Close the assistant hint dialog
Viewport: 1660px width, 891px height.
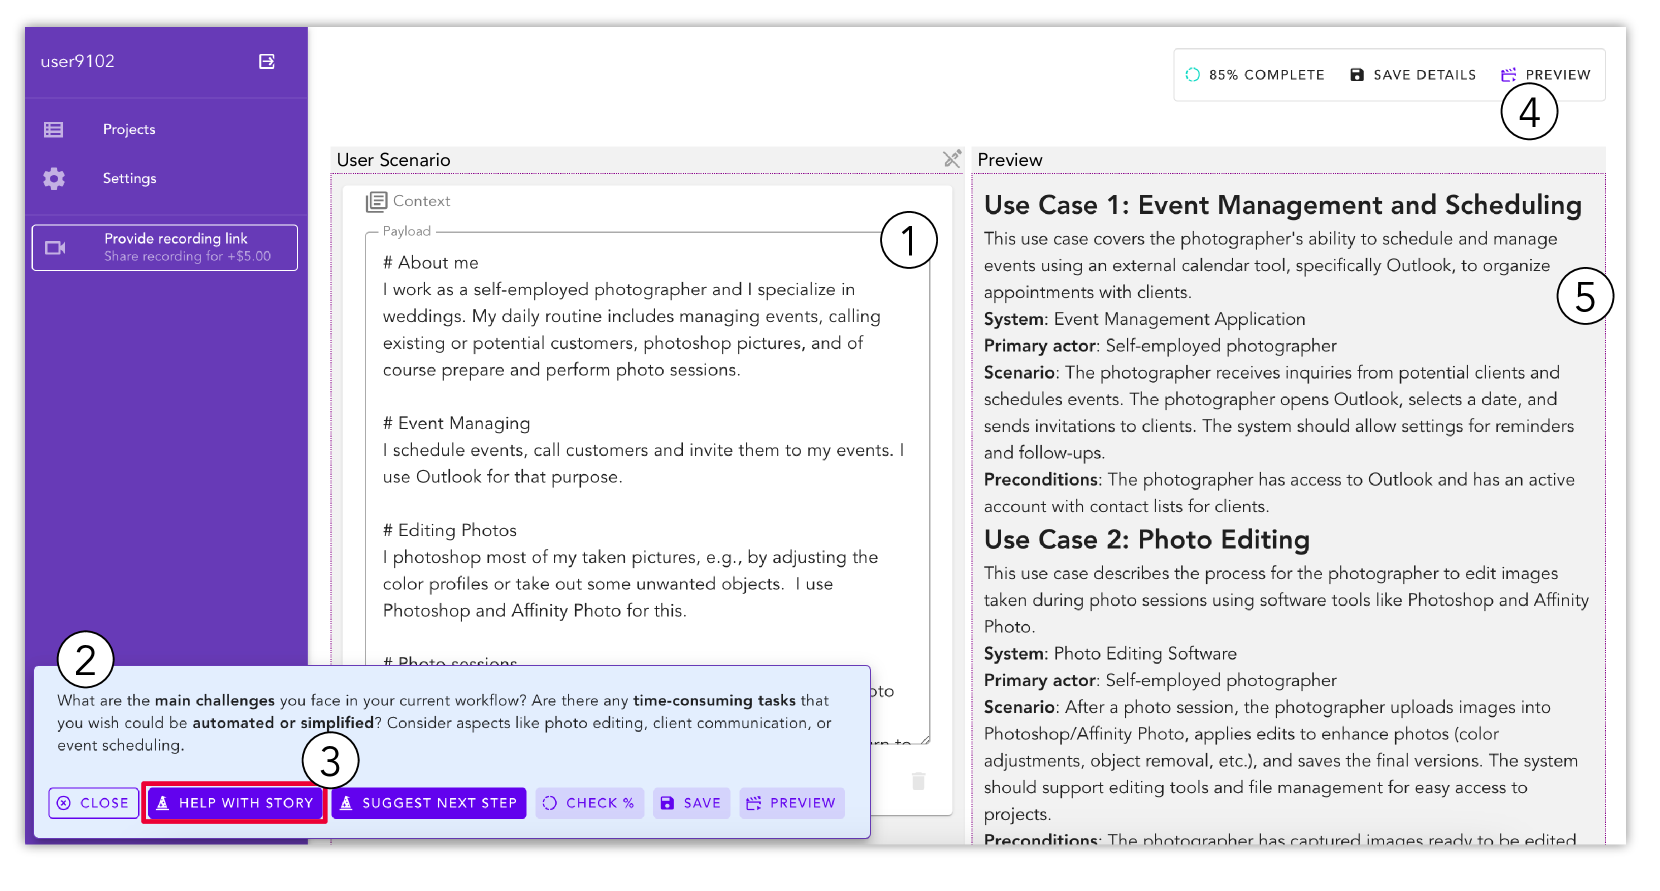(x=94, y=803)
